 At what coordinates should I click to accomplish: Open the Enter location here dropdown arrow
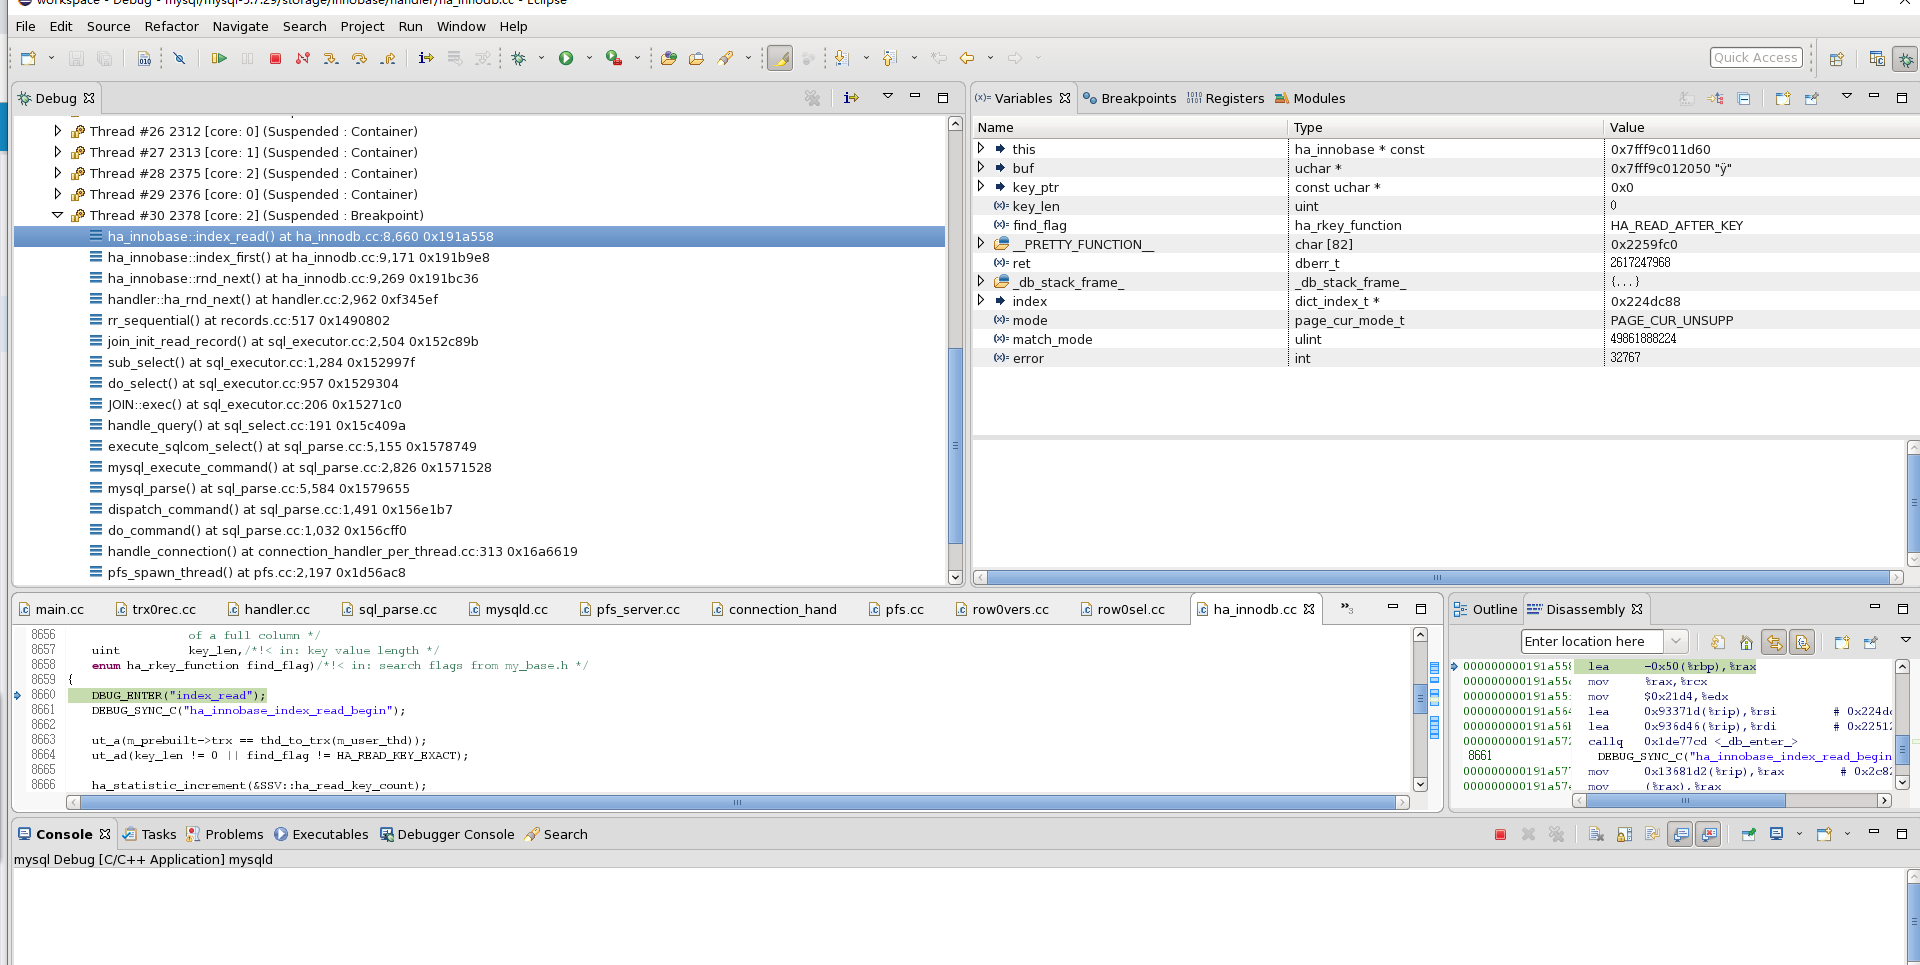click(x=1676, y=642)
